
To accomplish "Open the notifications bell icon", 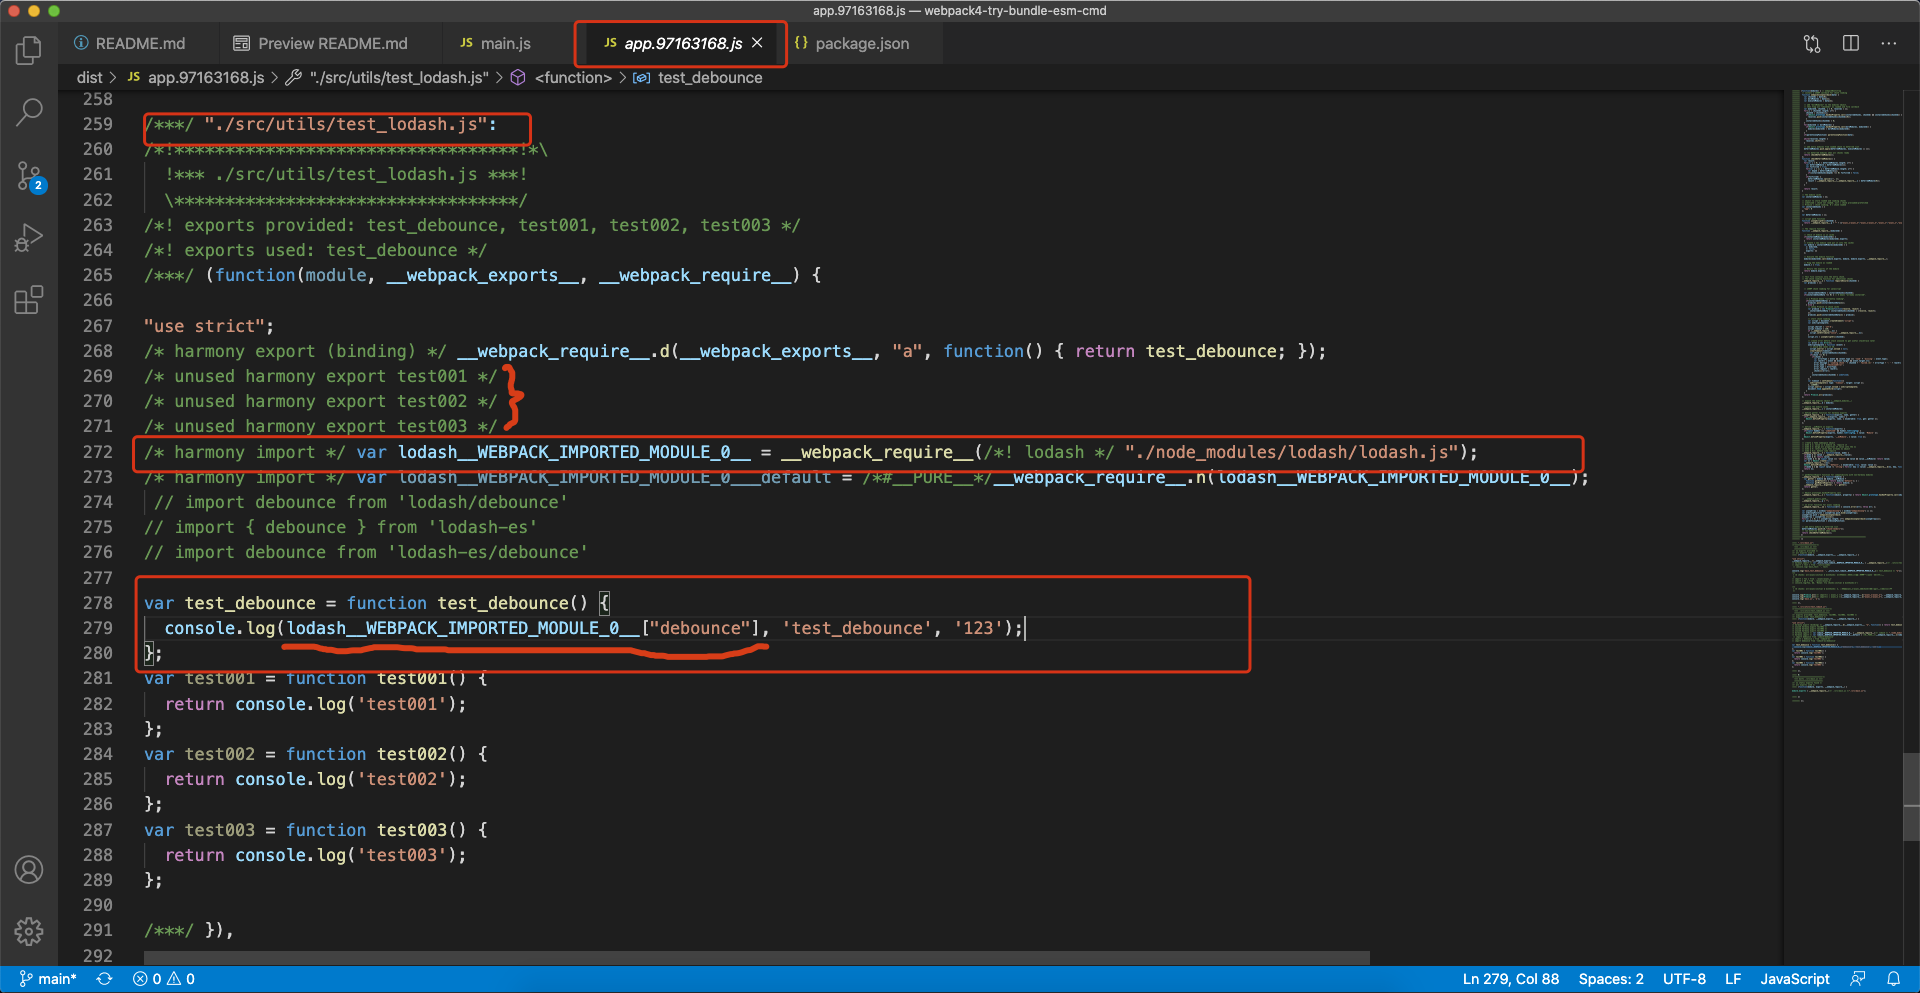I will 1893,979.
